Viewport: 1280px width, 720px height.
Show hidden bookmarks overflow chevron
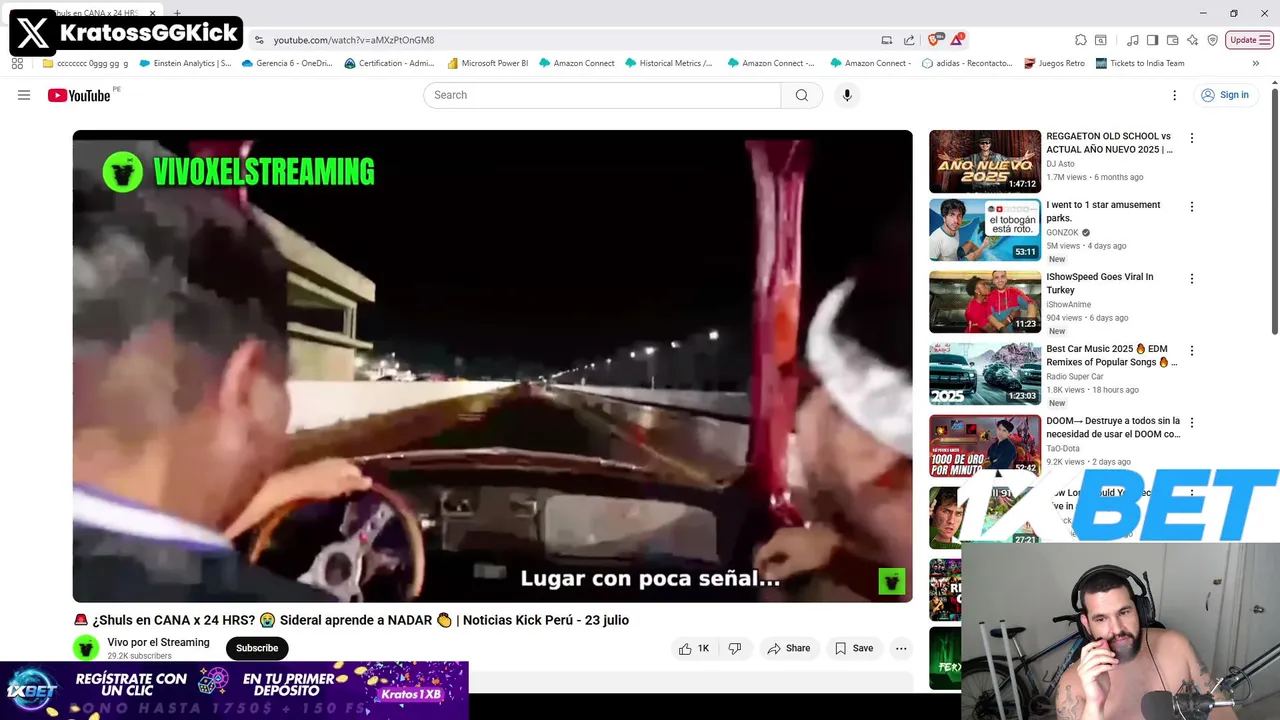pos(1255,63)
